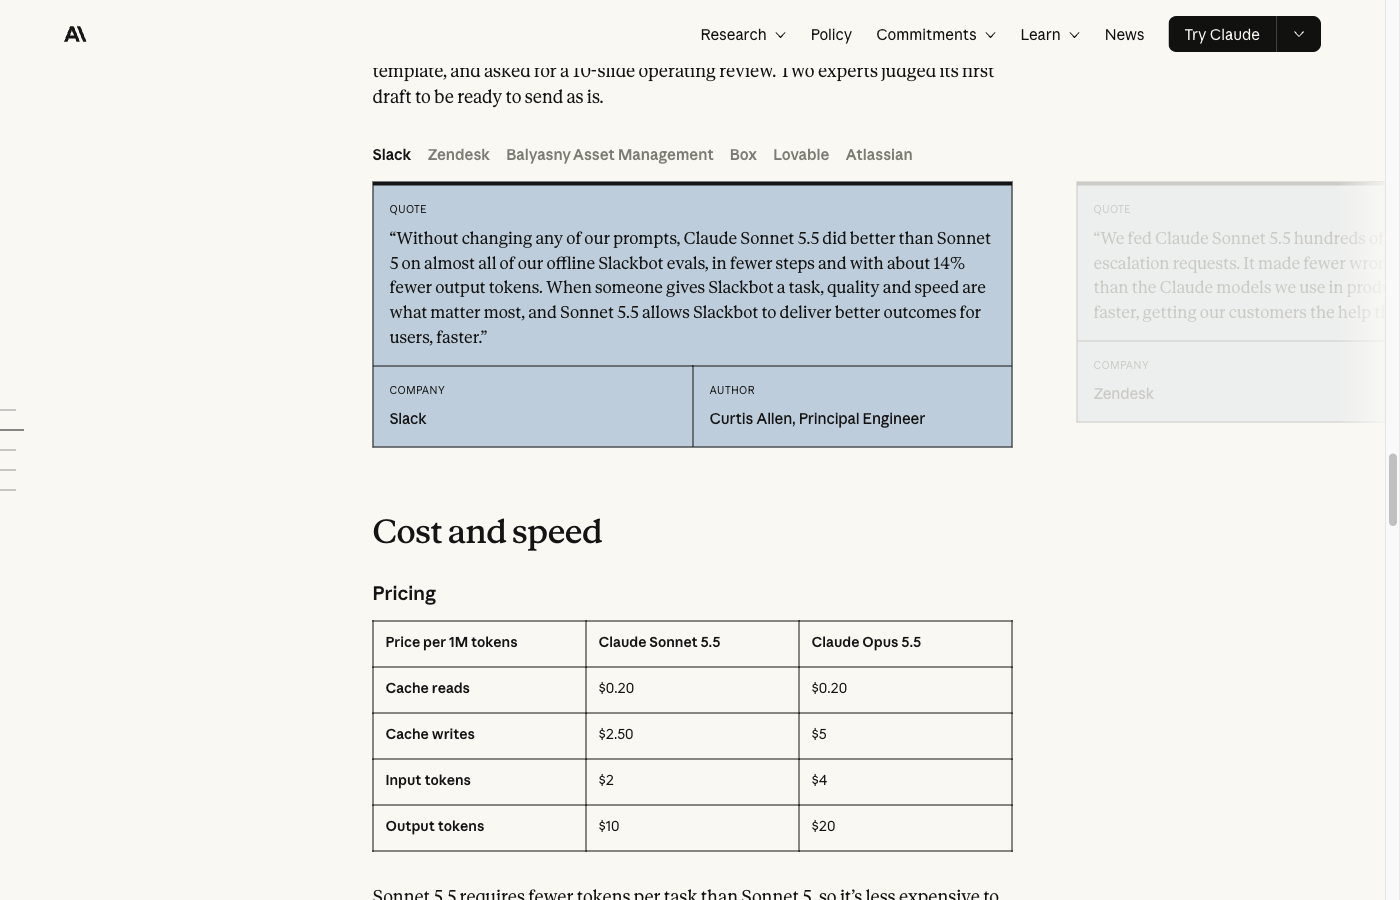Click the $2 input tokens price
1400x900 pixels.
point(606,780)
